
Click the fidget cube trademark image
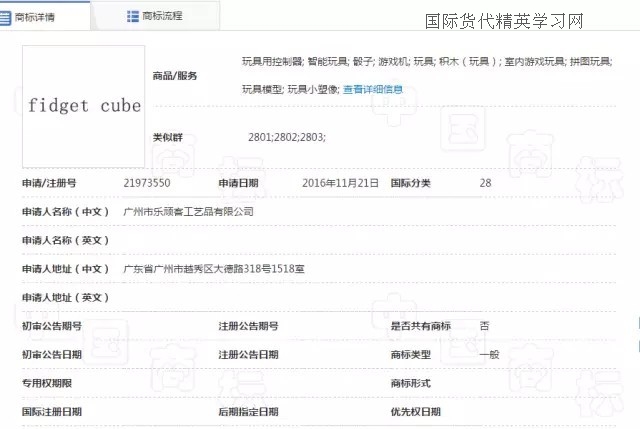coord(84,106)
